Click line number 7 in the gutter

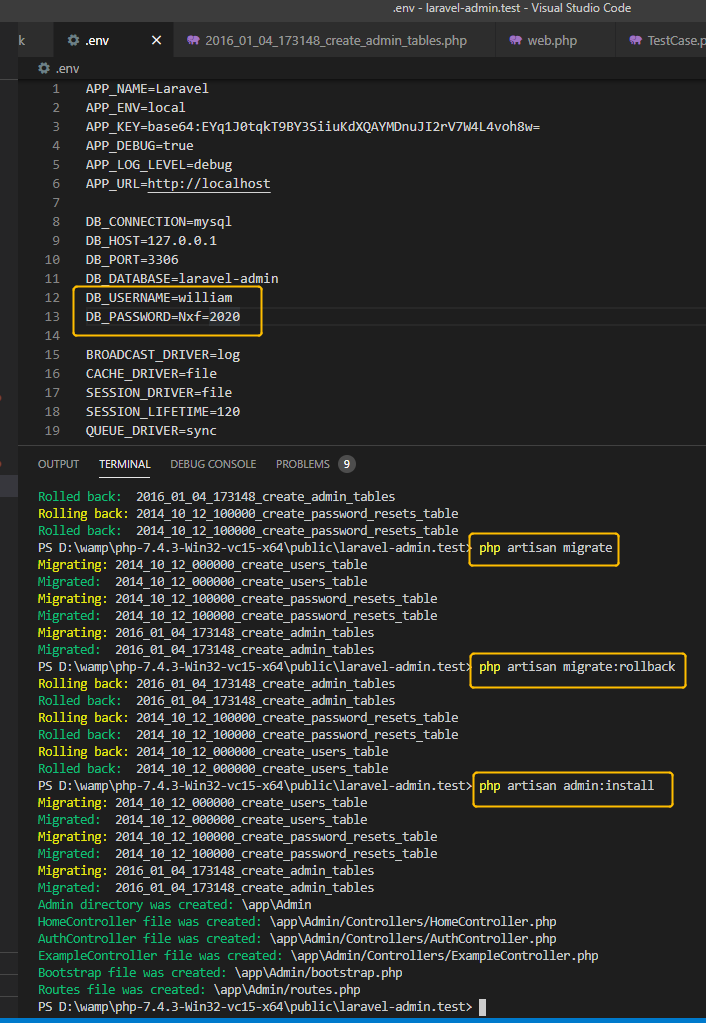click(56, 202)
